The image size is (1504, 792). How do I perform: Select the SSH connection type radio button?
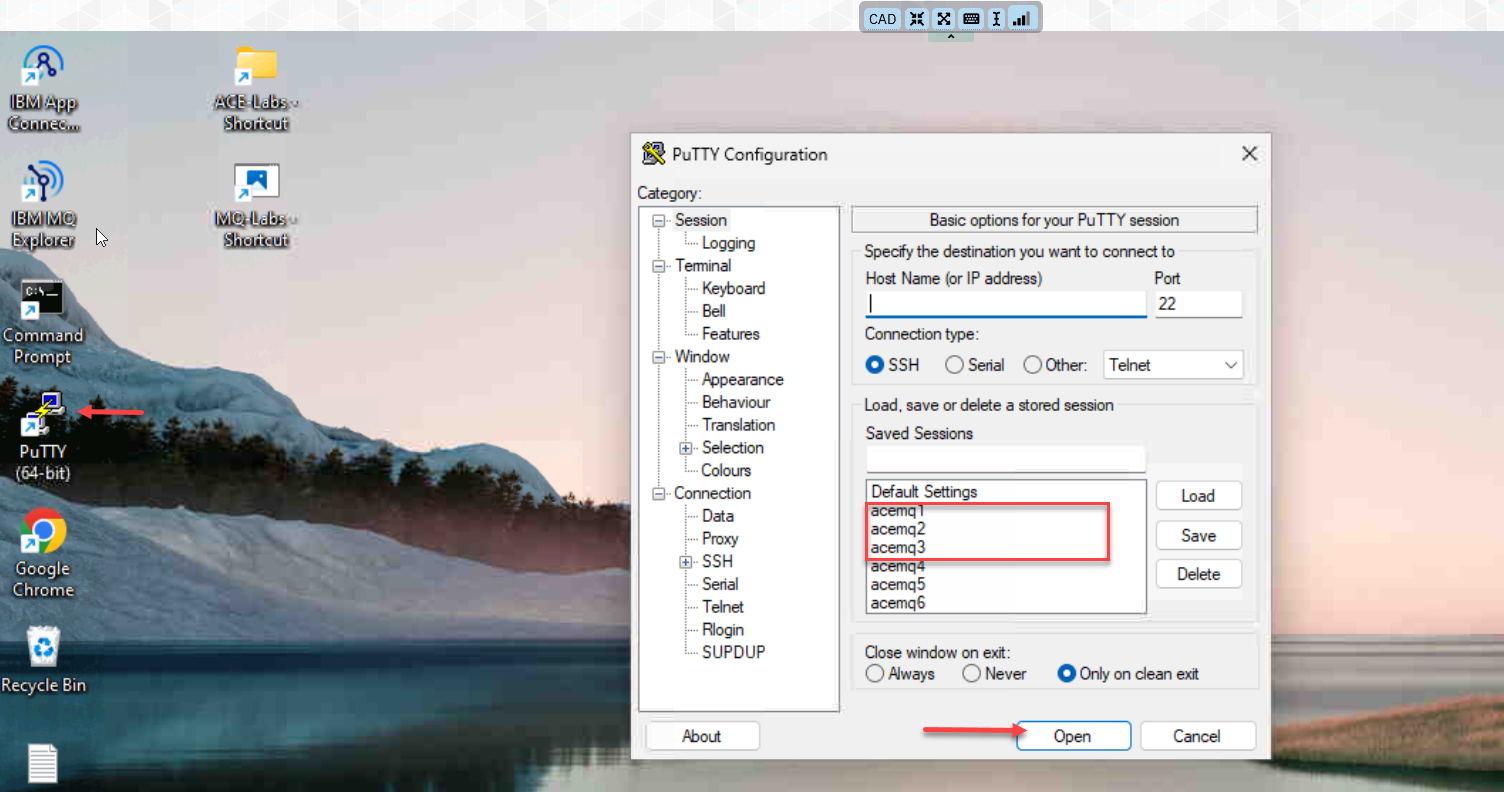(x=875, y=365)
